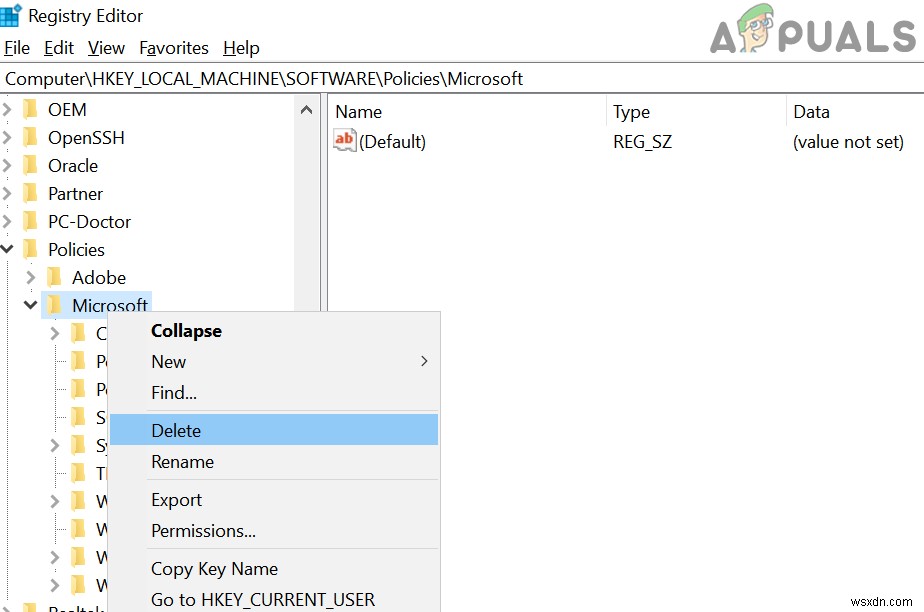Select Export in the context menu
924x612 pixels.
pyautogui.click(x=176, y=499)
